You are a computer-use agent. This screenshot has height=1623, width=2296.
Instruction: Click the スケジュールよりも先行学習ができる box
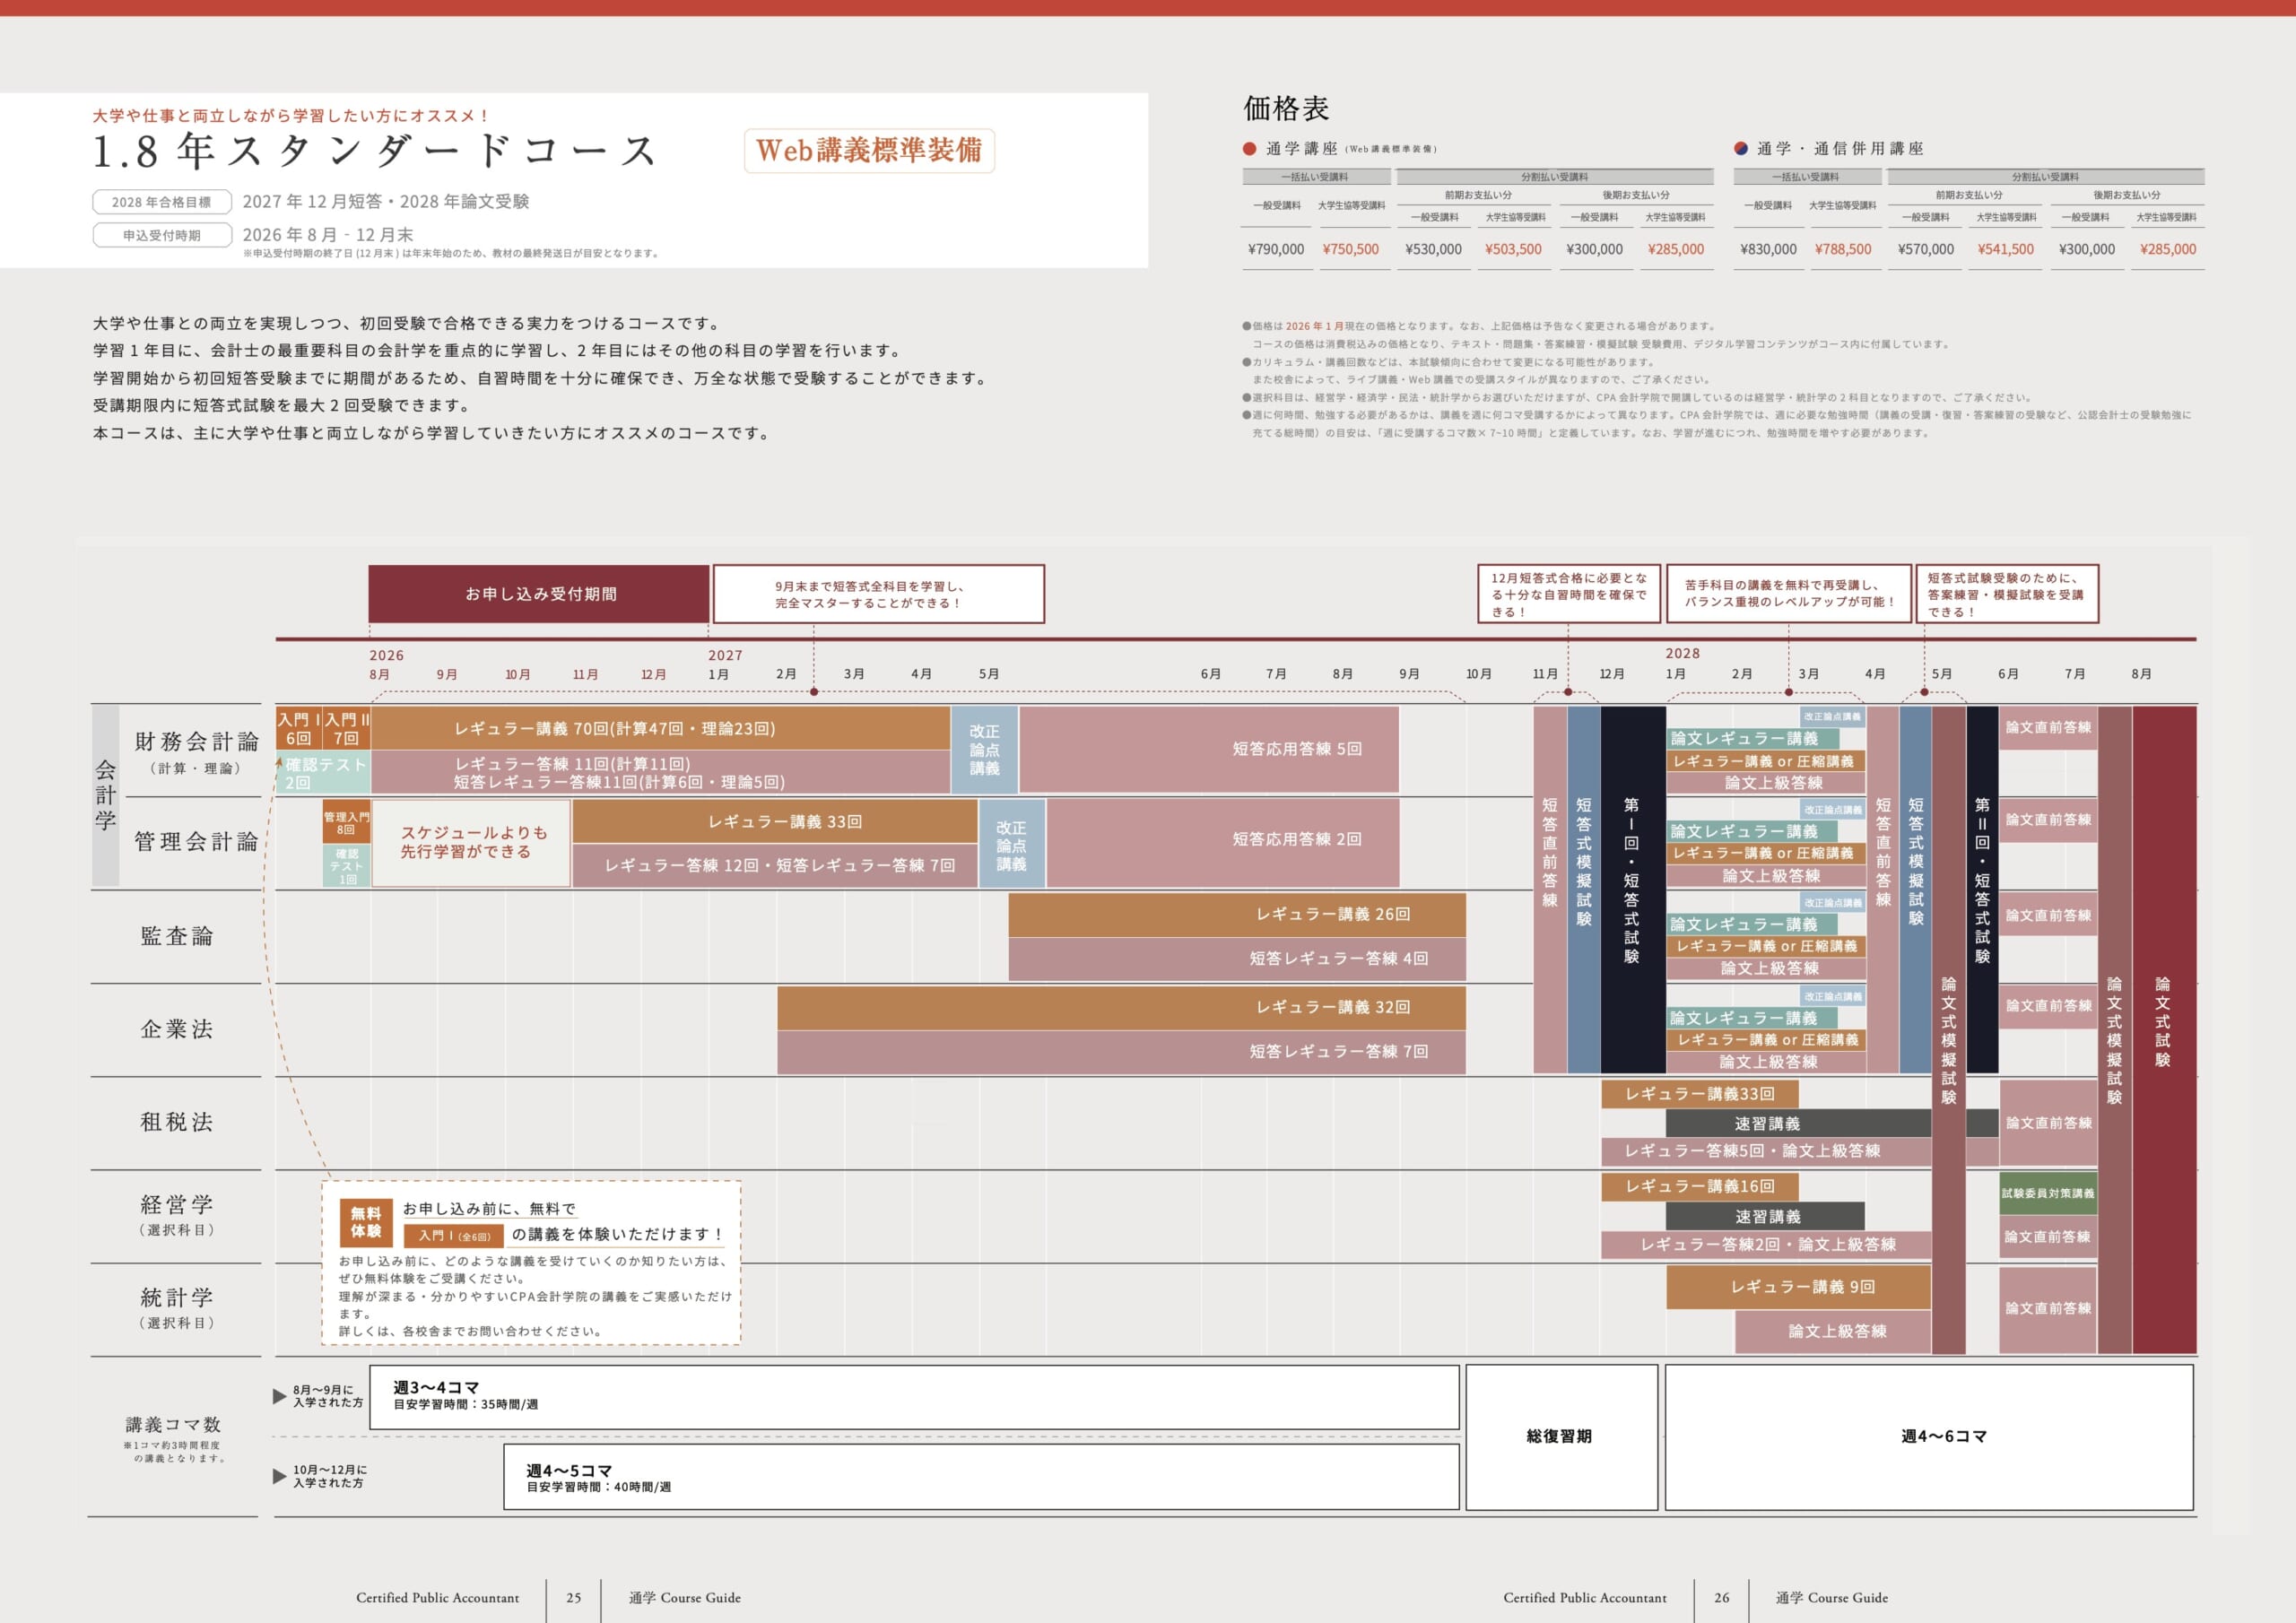pos(471,842)
